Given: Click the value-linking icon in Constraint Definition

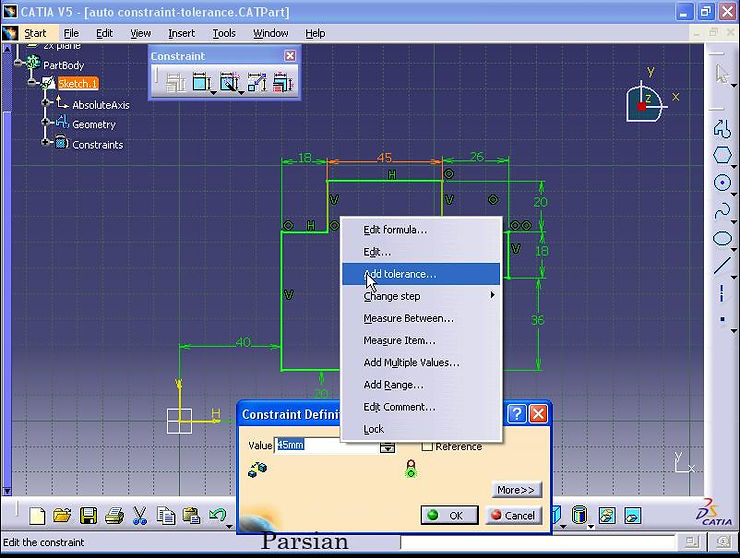Looking at the screenshot, I should click(x=258, y=468).
